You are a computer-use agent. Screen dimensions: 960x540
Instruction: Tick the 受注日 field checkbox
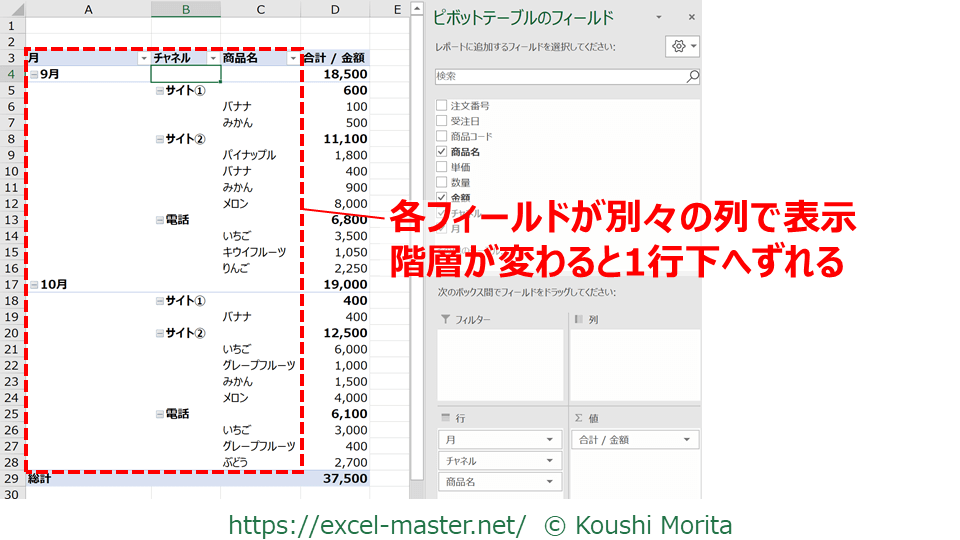point(441,121)
